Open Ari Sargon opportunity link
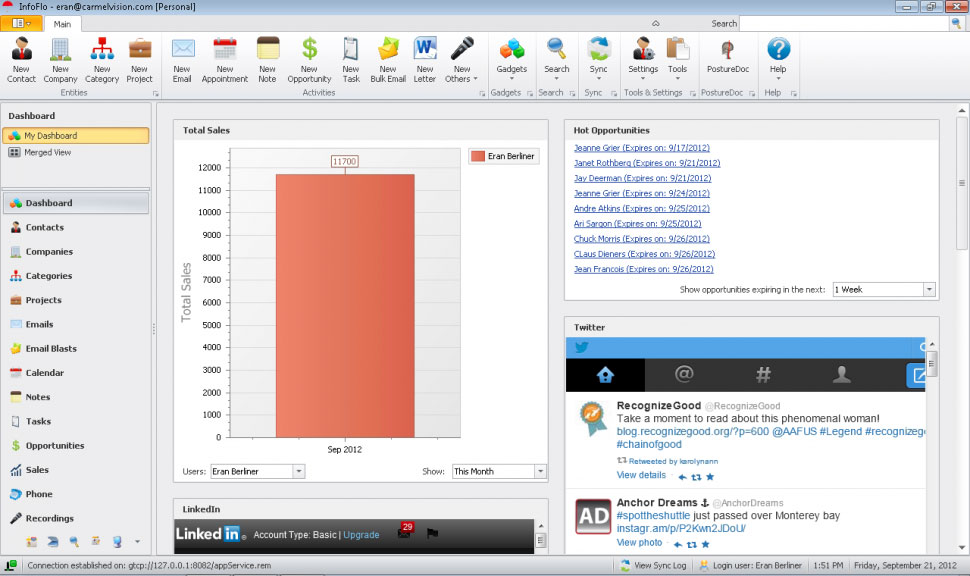Image resolution: width=970 pixels, height=576 pixels. pyautogui.click(x=637, y=224)
